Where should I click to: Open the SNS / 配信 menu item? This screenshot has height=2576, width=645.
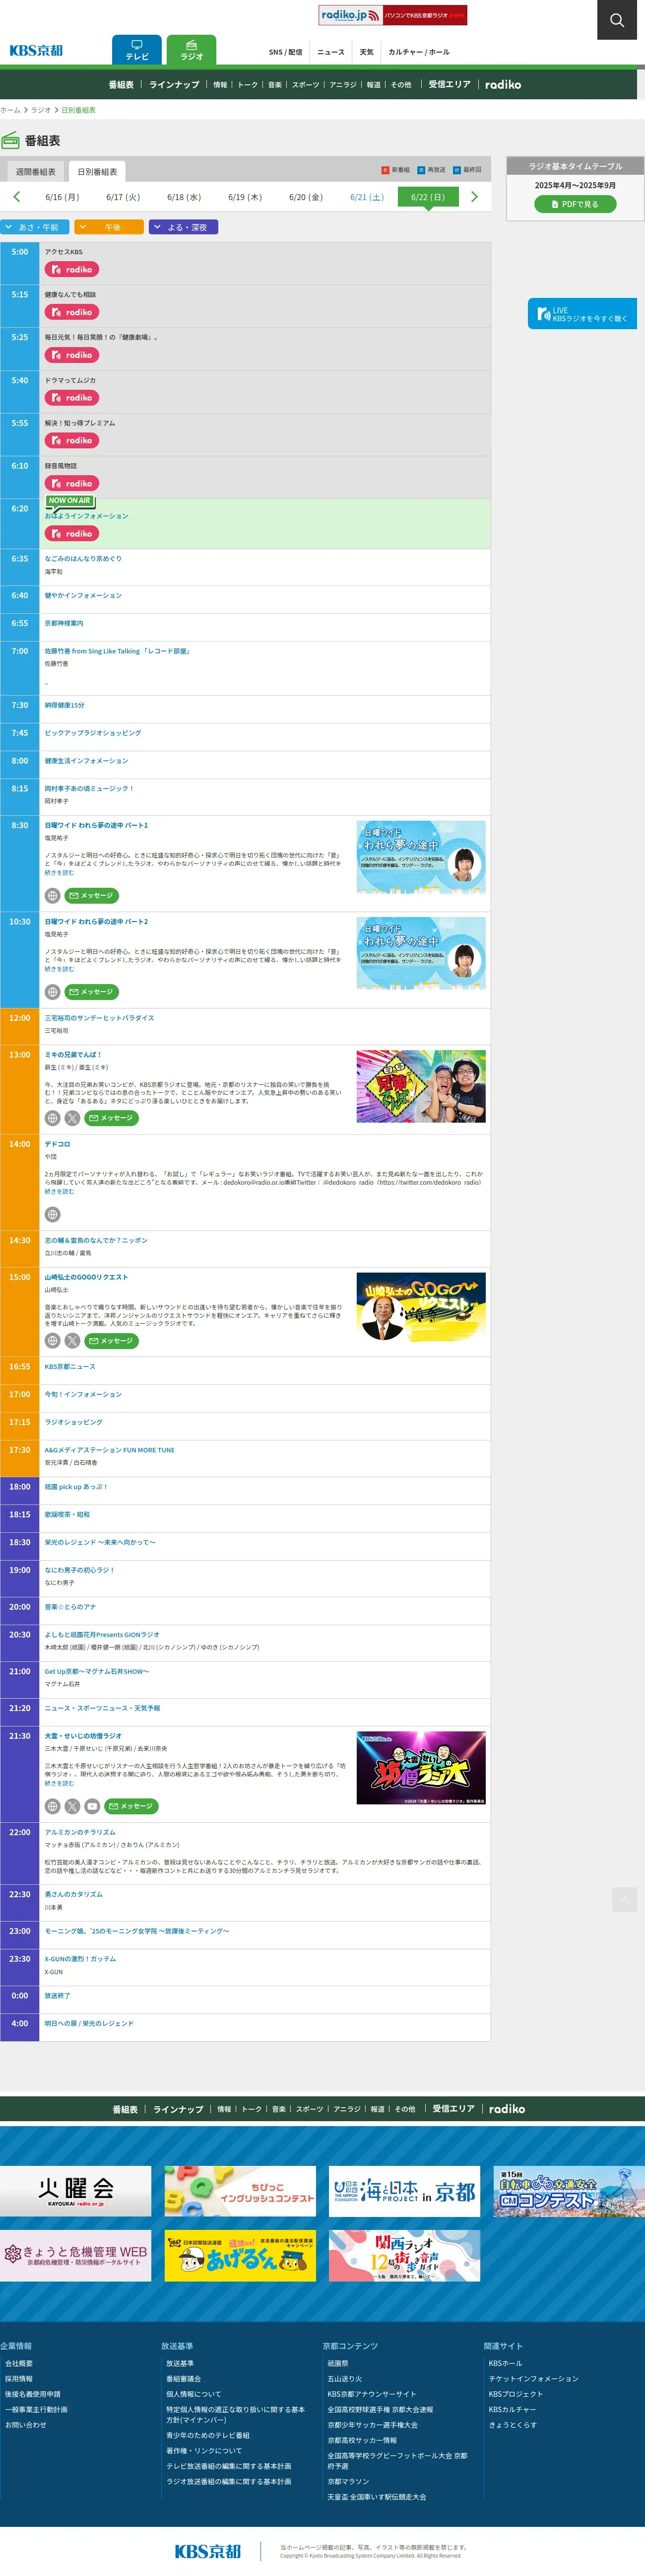[x=285, y=52]
